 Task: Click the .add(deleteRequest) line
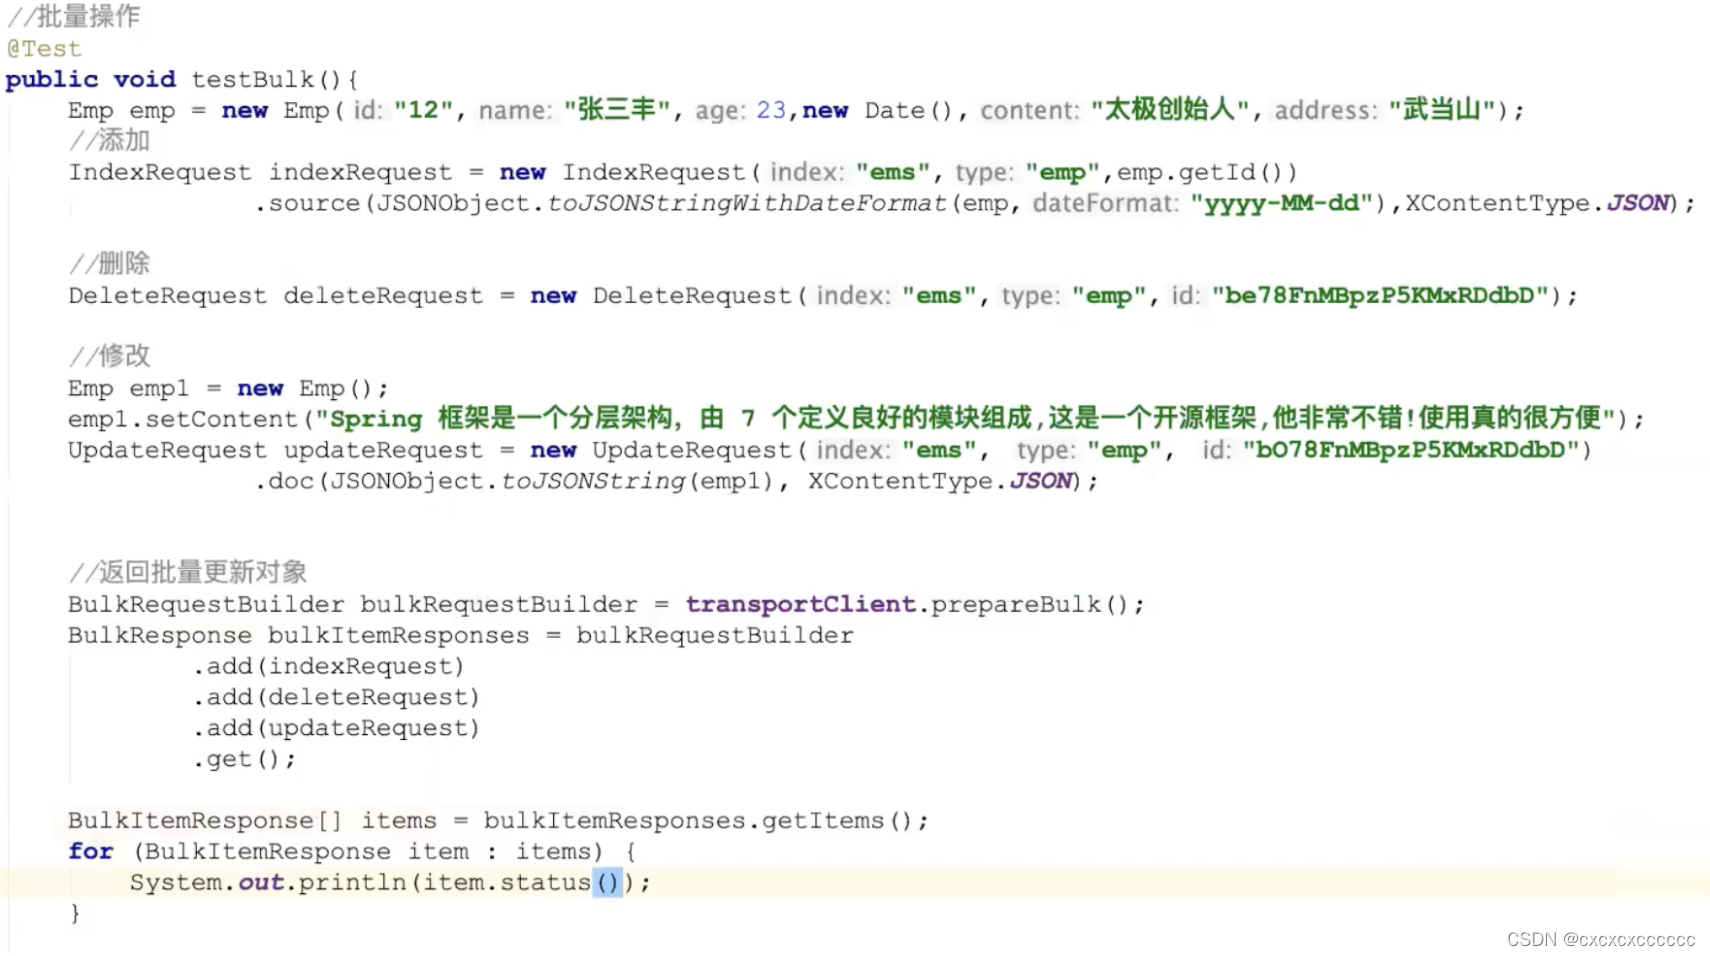tap(336, 697)
